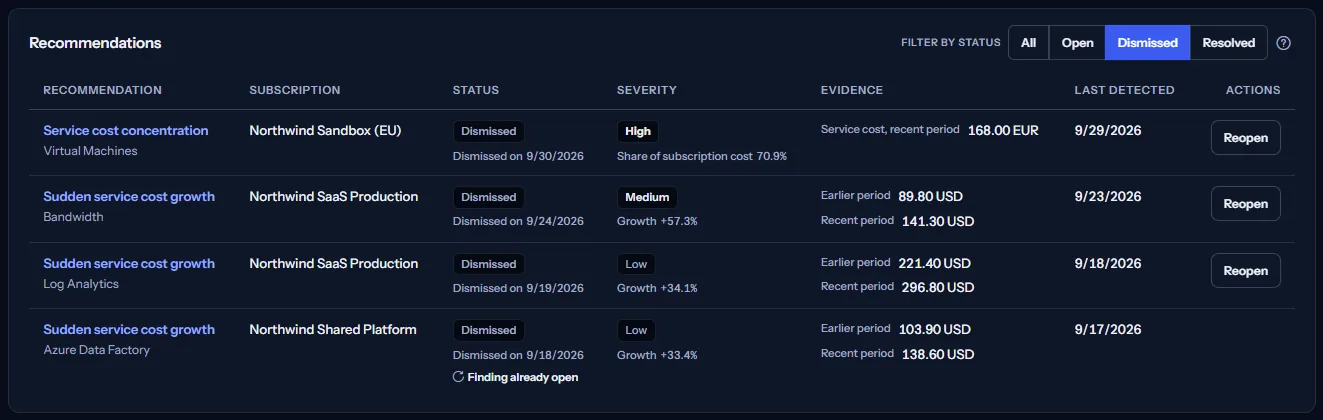Click the Growth +33.4% value
The image size is (1323, 420).
point(657,354)
